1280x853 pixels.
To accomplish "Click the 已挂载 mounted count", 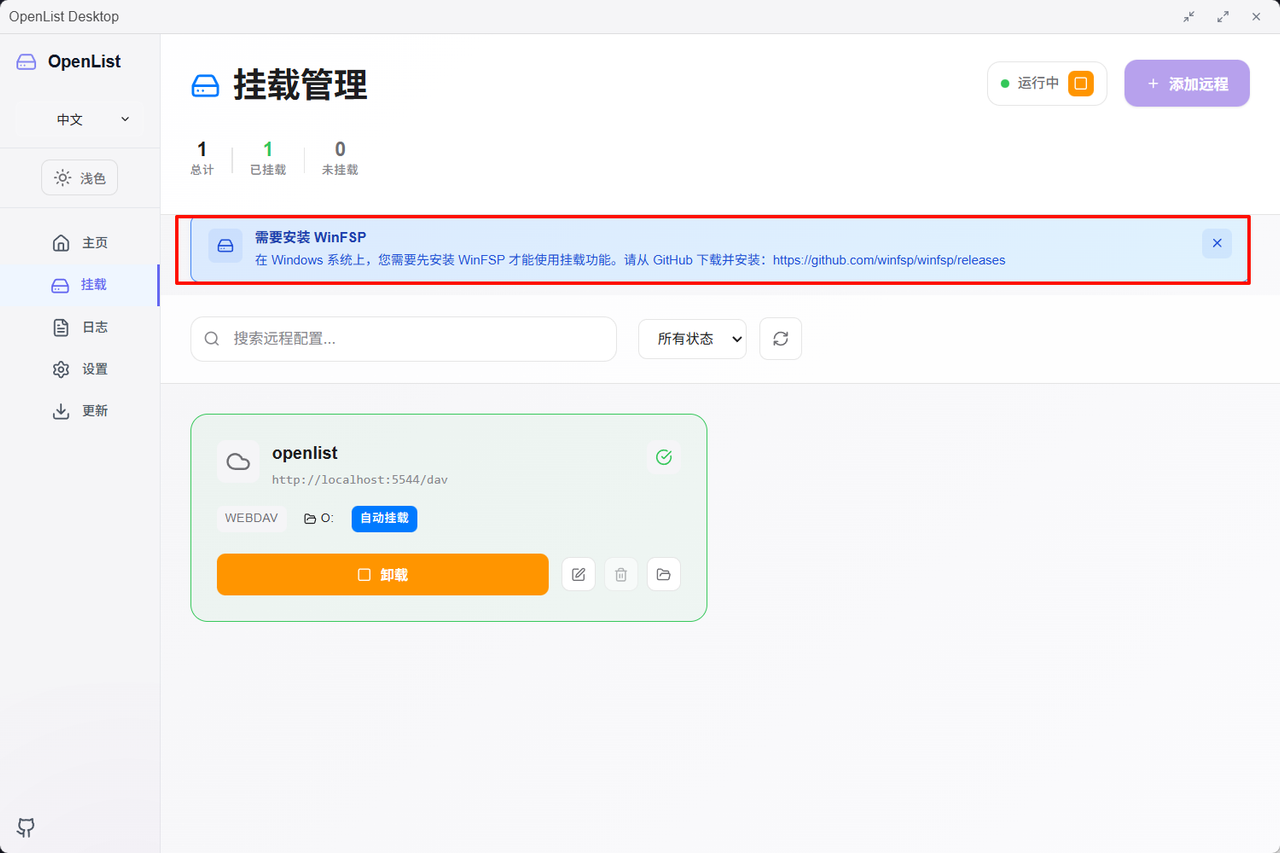I will [268, 159].
